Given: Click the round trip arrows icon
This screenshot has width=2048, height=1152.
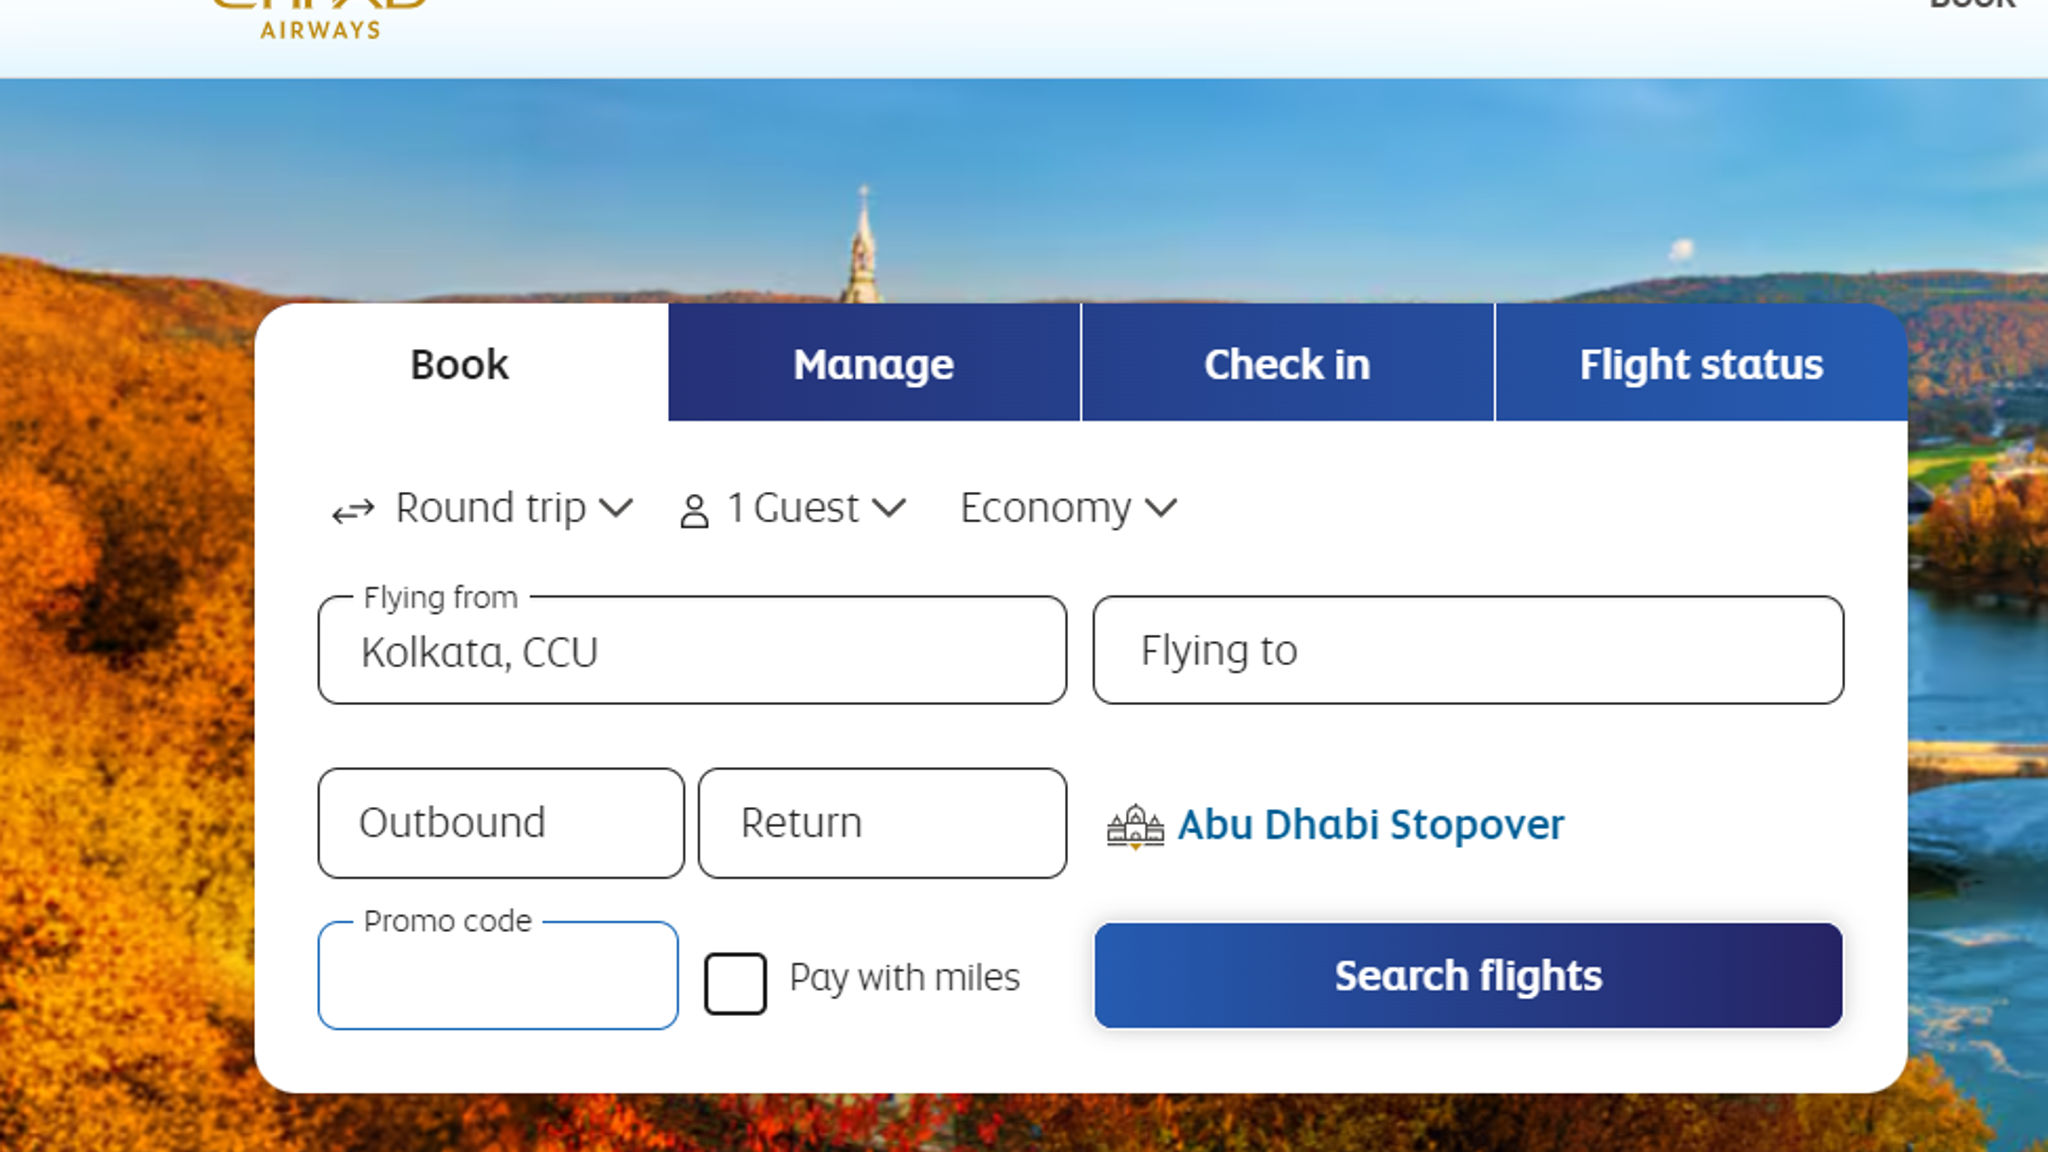Looking at the screenshot, I should point(349,508).
